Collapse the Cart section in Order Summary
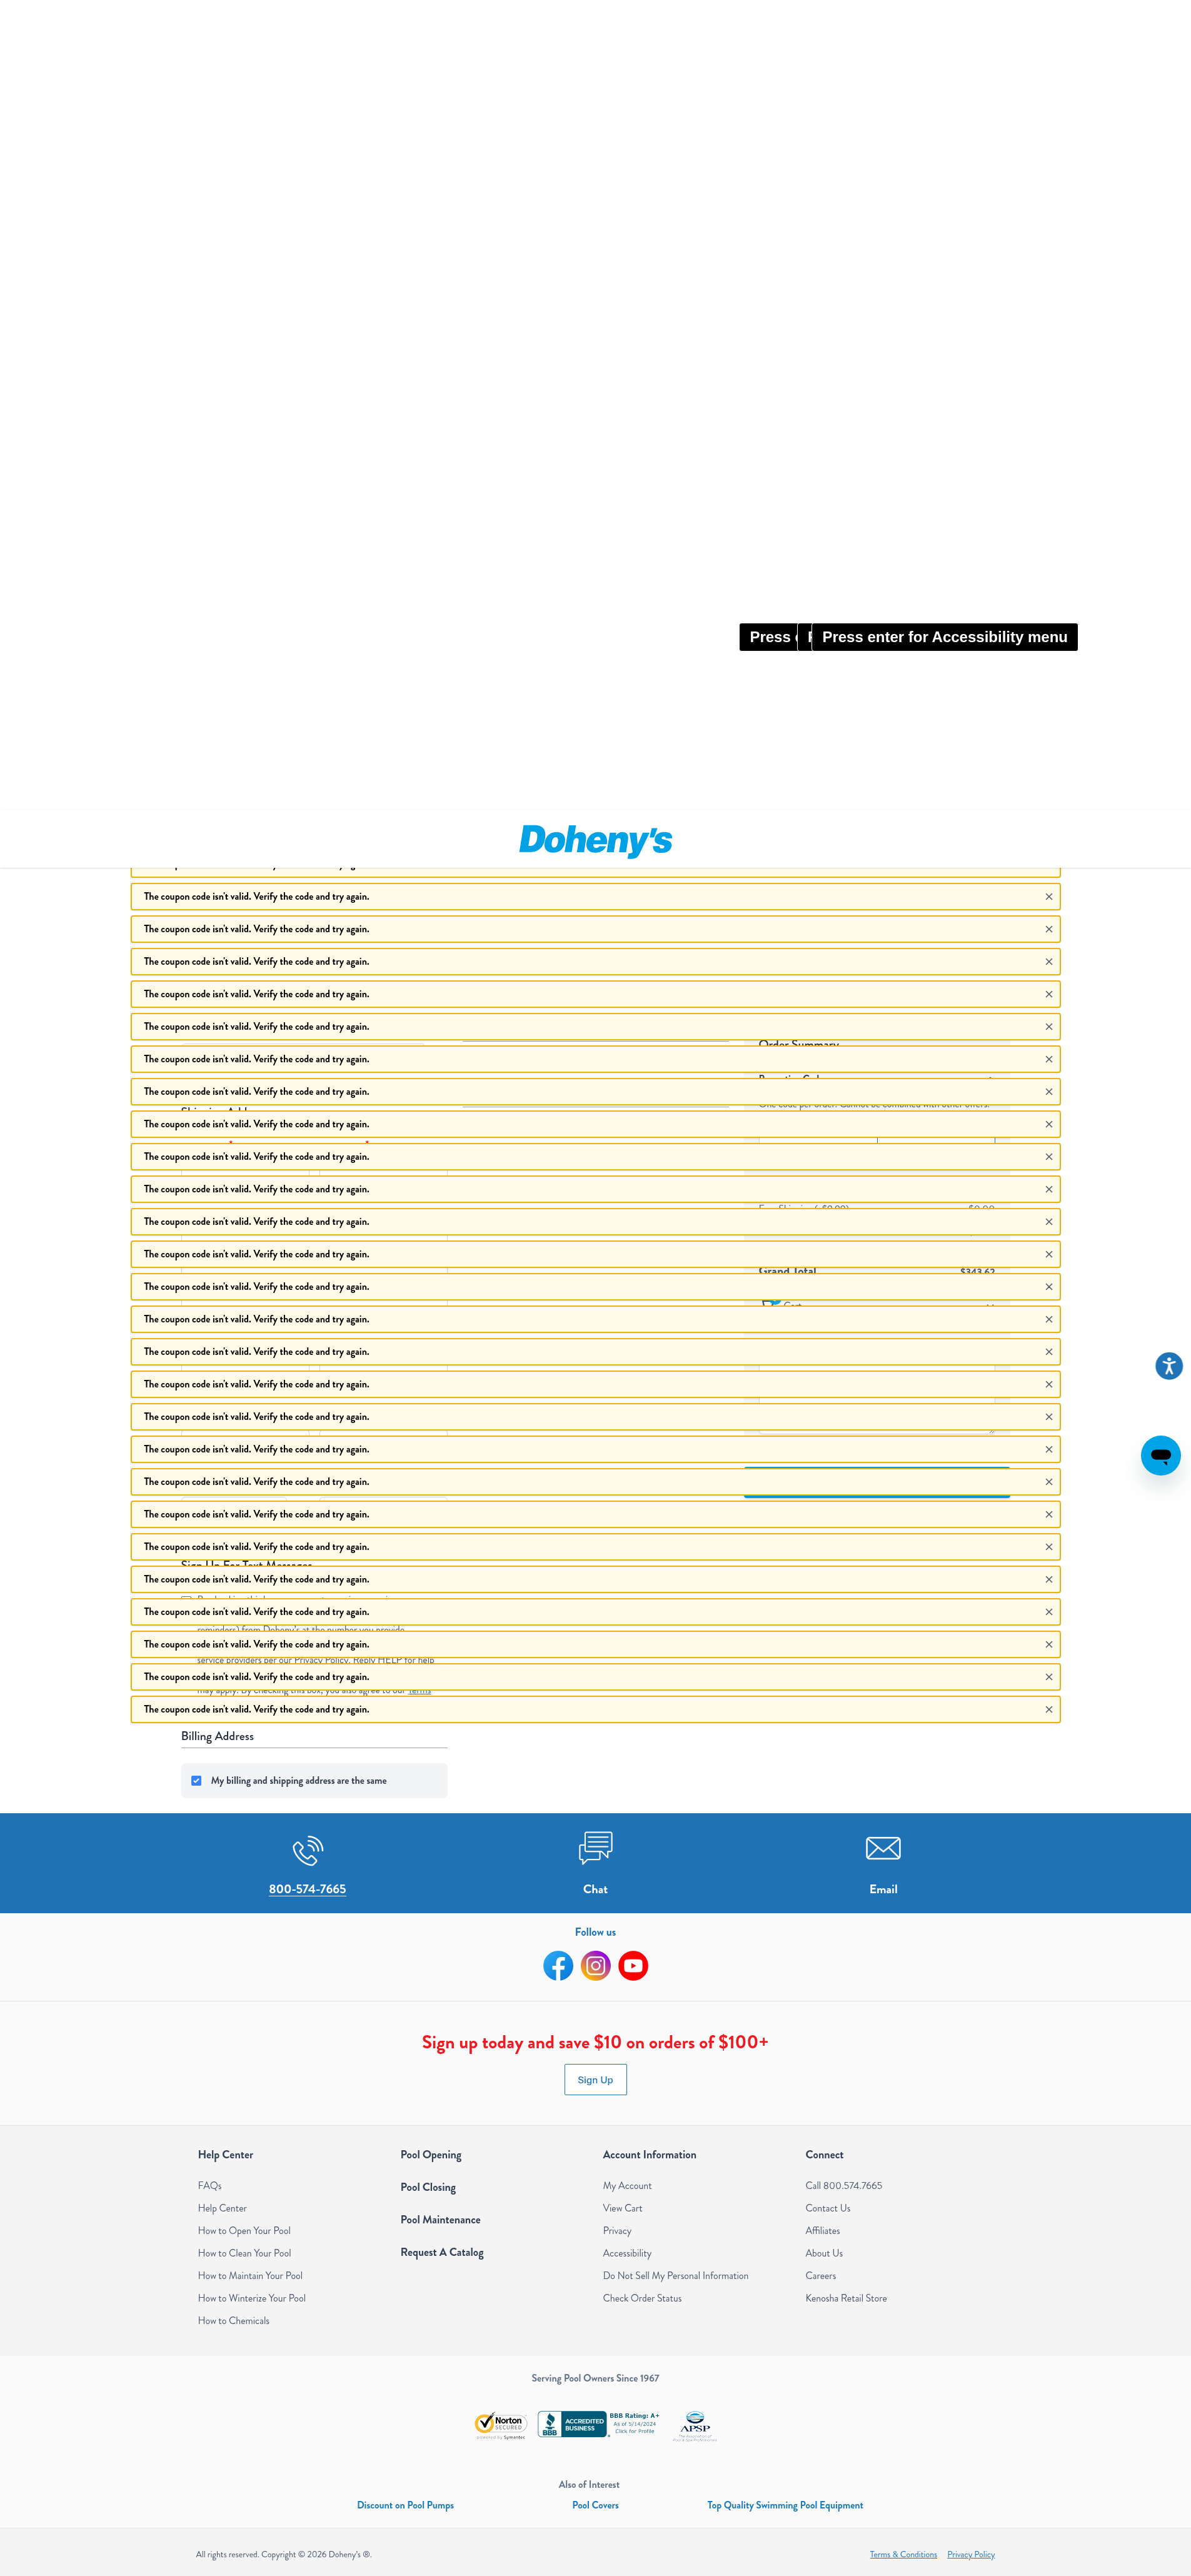Screen dimensions: 1191x2576 click(x=990, y=1305)
